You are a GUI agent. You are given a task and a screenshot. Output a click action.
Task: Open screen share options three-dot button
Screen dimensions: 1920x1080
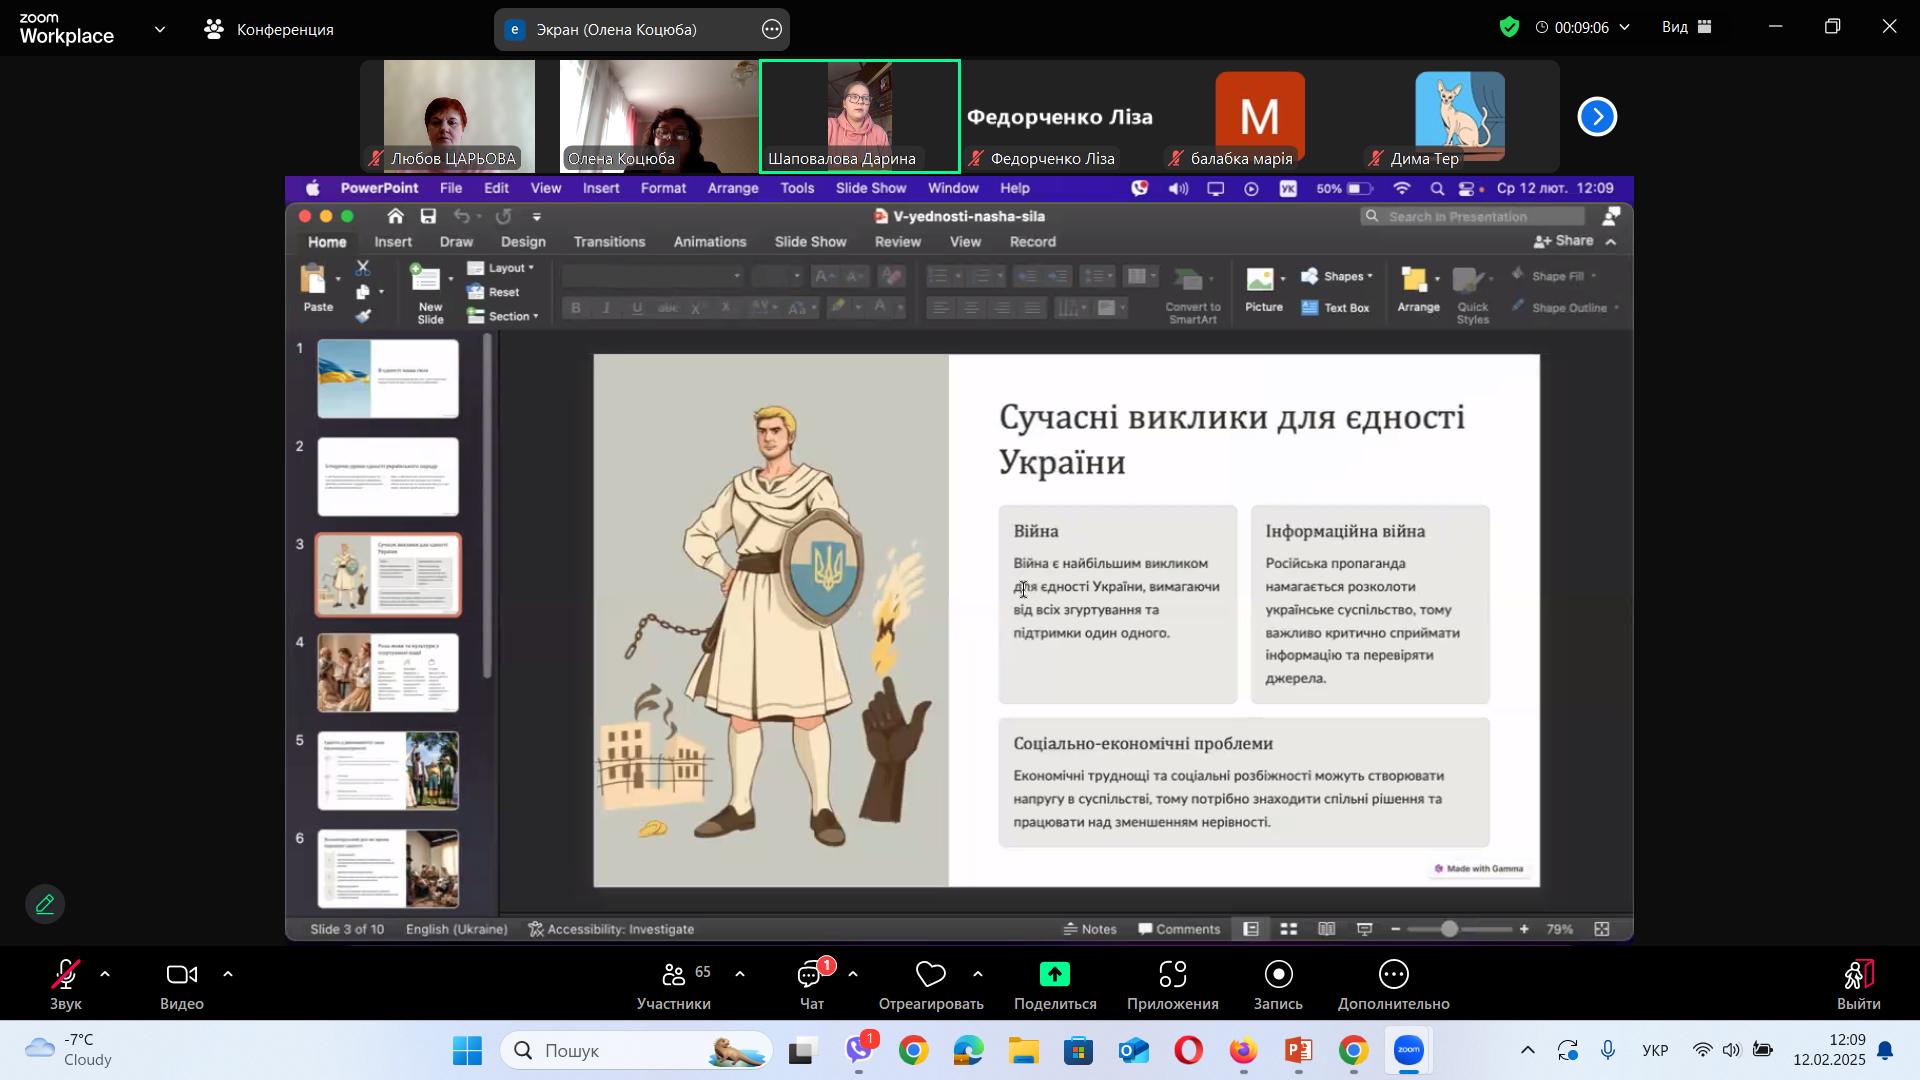pos(771,30)
